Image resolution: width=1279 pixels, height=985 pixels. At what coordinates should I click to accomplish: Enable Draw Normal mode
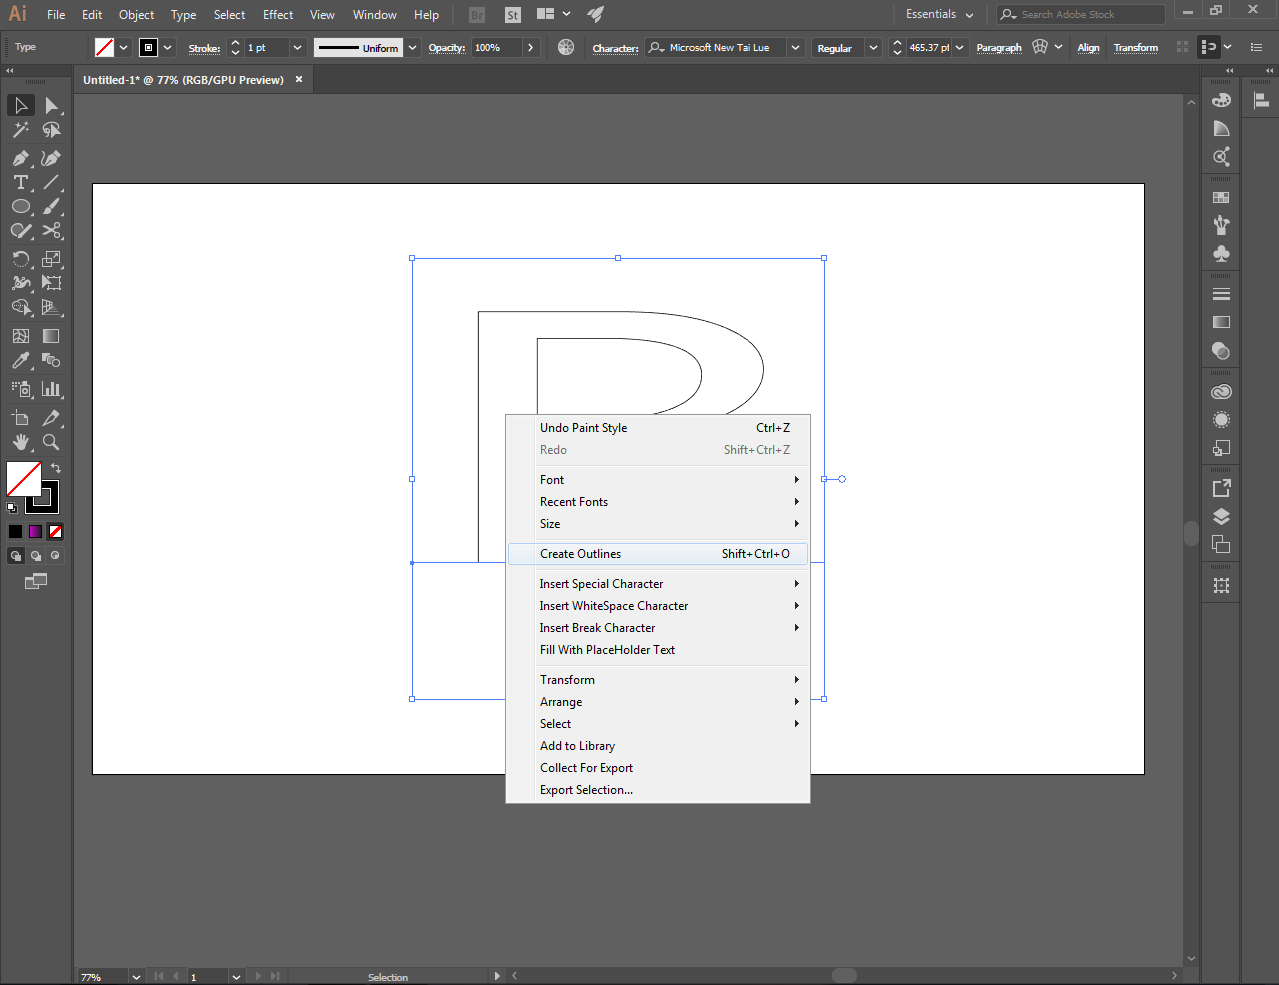(16, 556)
